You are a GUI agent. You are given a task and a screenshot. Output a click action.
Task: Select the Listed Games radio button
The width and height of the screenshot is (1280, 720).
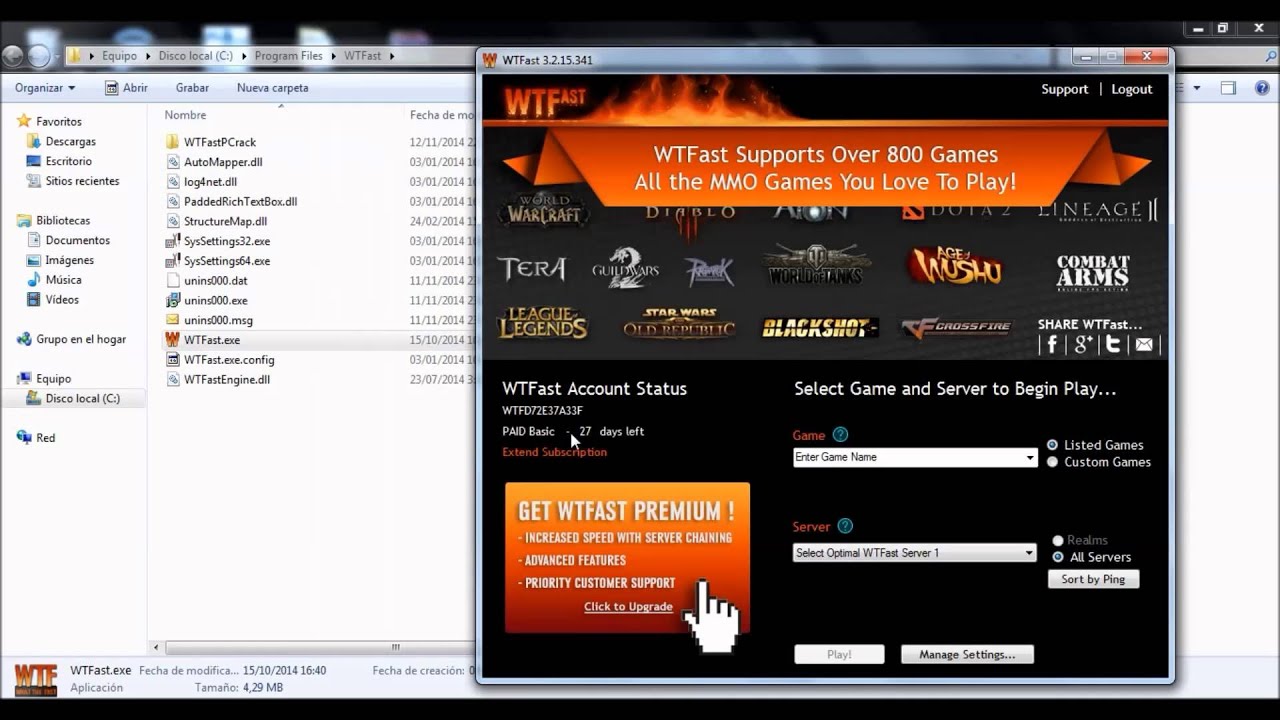coord(1052,445)
